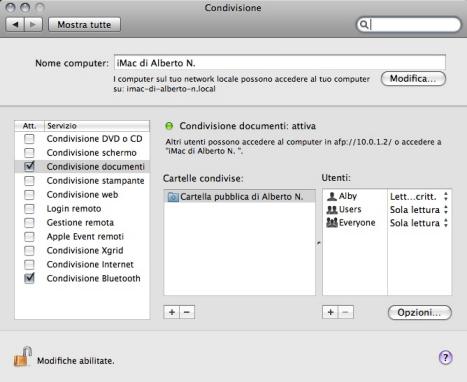The image size is (467, 382).
Task: Click the green status indicator light
Action: point(169,126)
